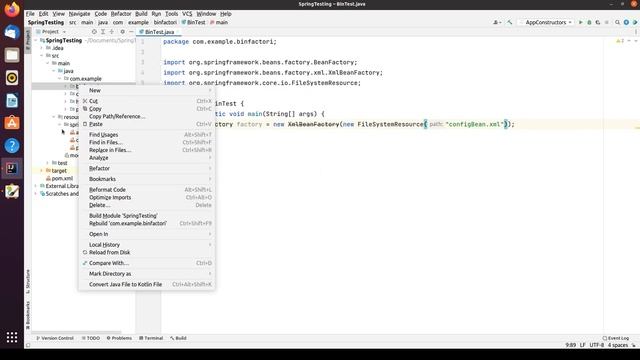Screen dimensions: 640x360
Task: Click UTF-8 encoding in status bar
Action: click(596, 345)
